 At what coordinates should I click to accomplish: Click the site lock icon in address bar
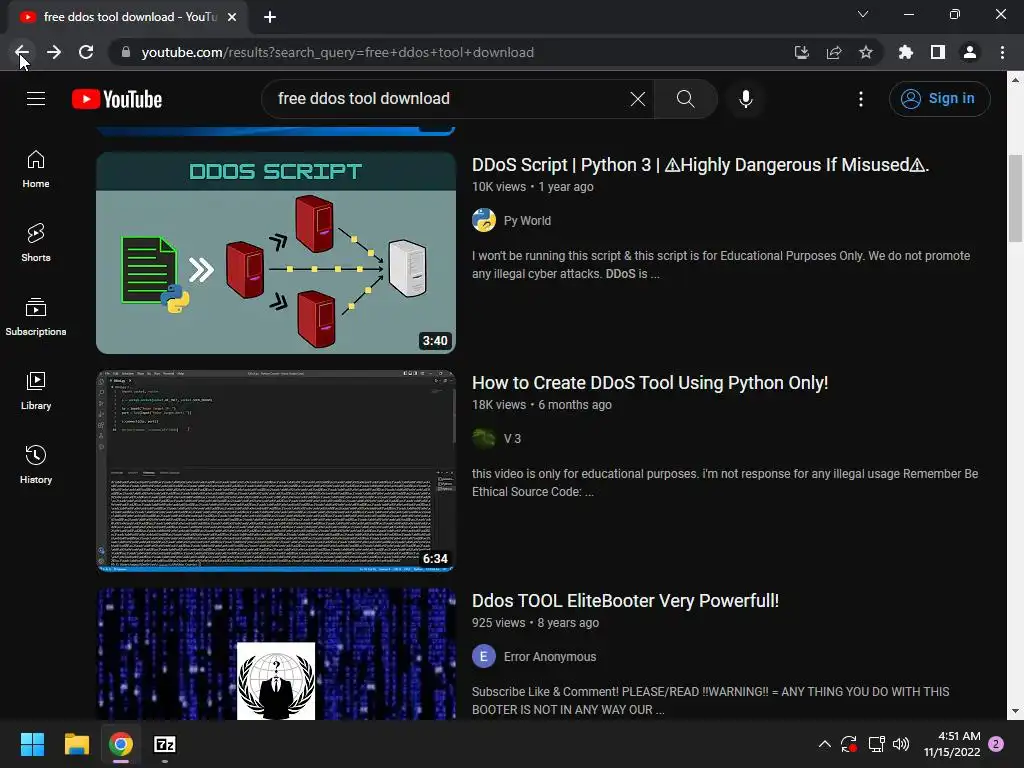tap(125, 52)
